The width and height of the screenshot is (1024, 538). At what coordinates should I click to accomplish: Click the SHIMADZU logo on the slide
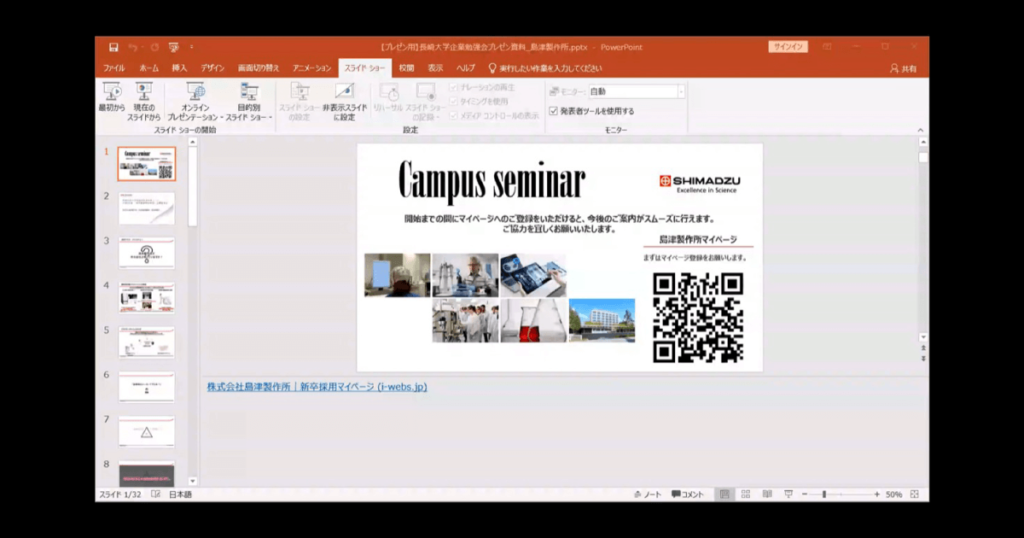tap(699, 184)
